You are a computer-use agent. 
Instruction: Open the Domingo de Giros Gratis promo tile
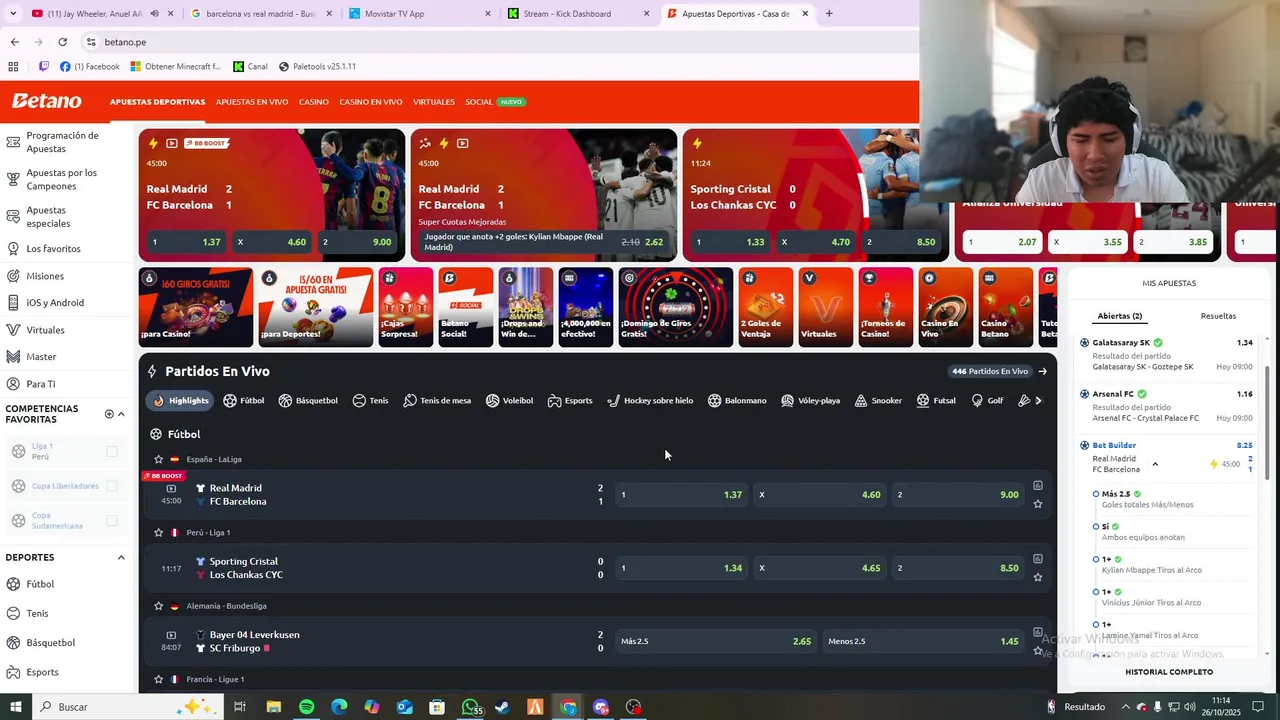coord(675,307)
